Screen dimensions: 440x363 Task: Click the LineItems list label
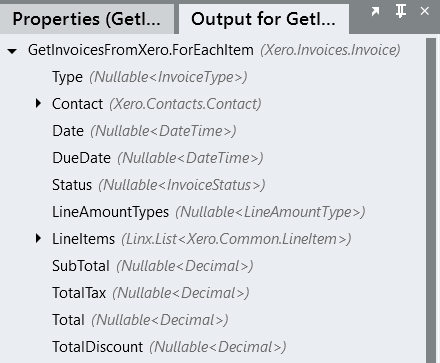click(x=83, y=239)
